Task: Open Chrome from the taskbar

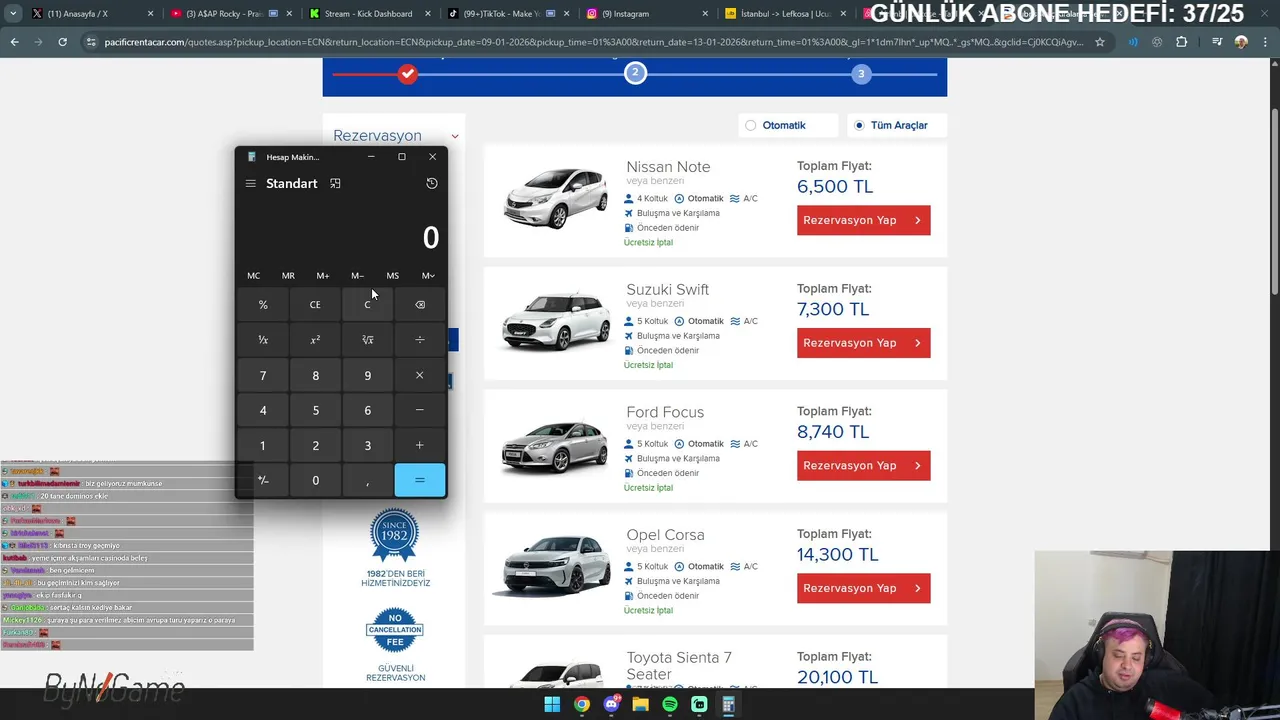Action: click(582, 704)
